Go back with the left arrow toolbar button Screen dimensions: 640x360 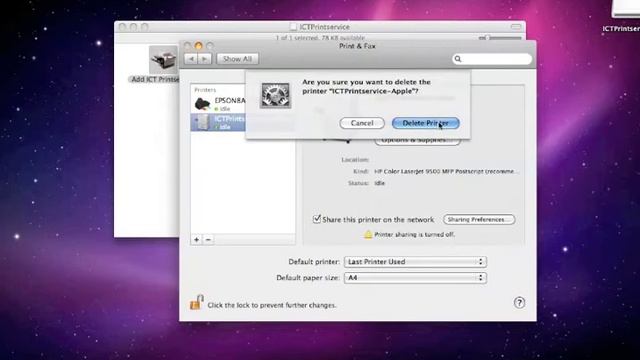click(x=191, y=59)
